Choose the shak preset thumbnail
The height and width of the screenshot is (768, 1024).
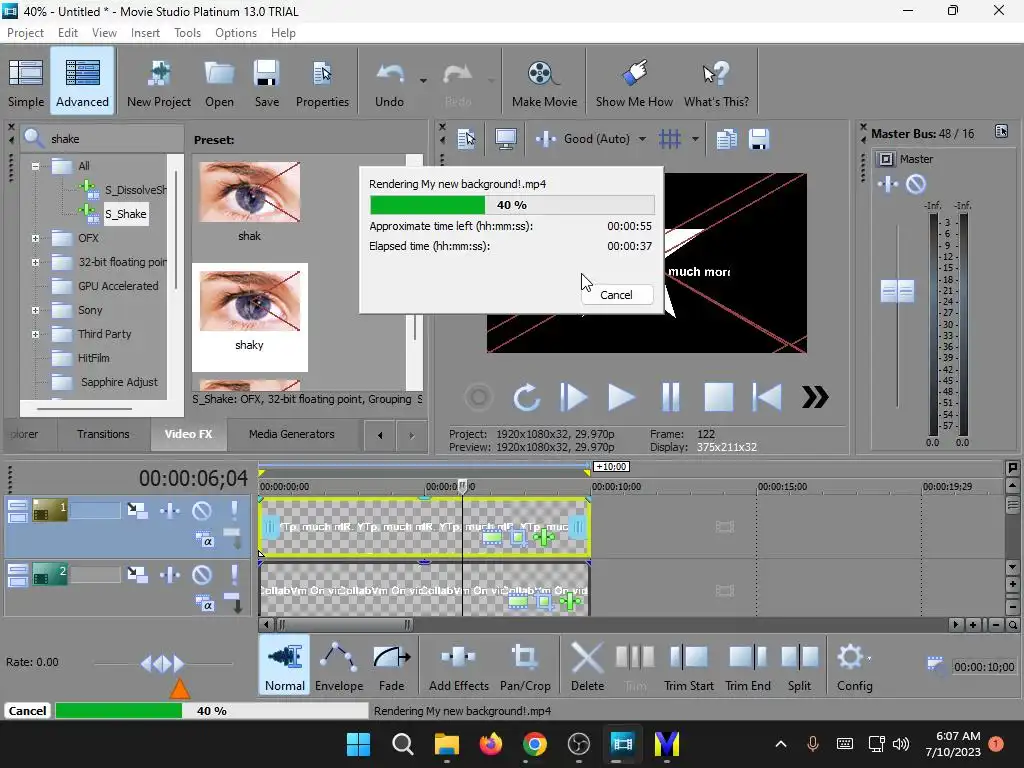click(x=249, y=193)
